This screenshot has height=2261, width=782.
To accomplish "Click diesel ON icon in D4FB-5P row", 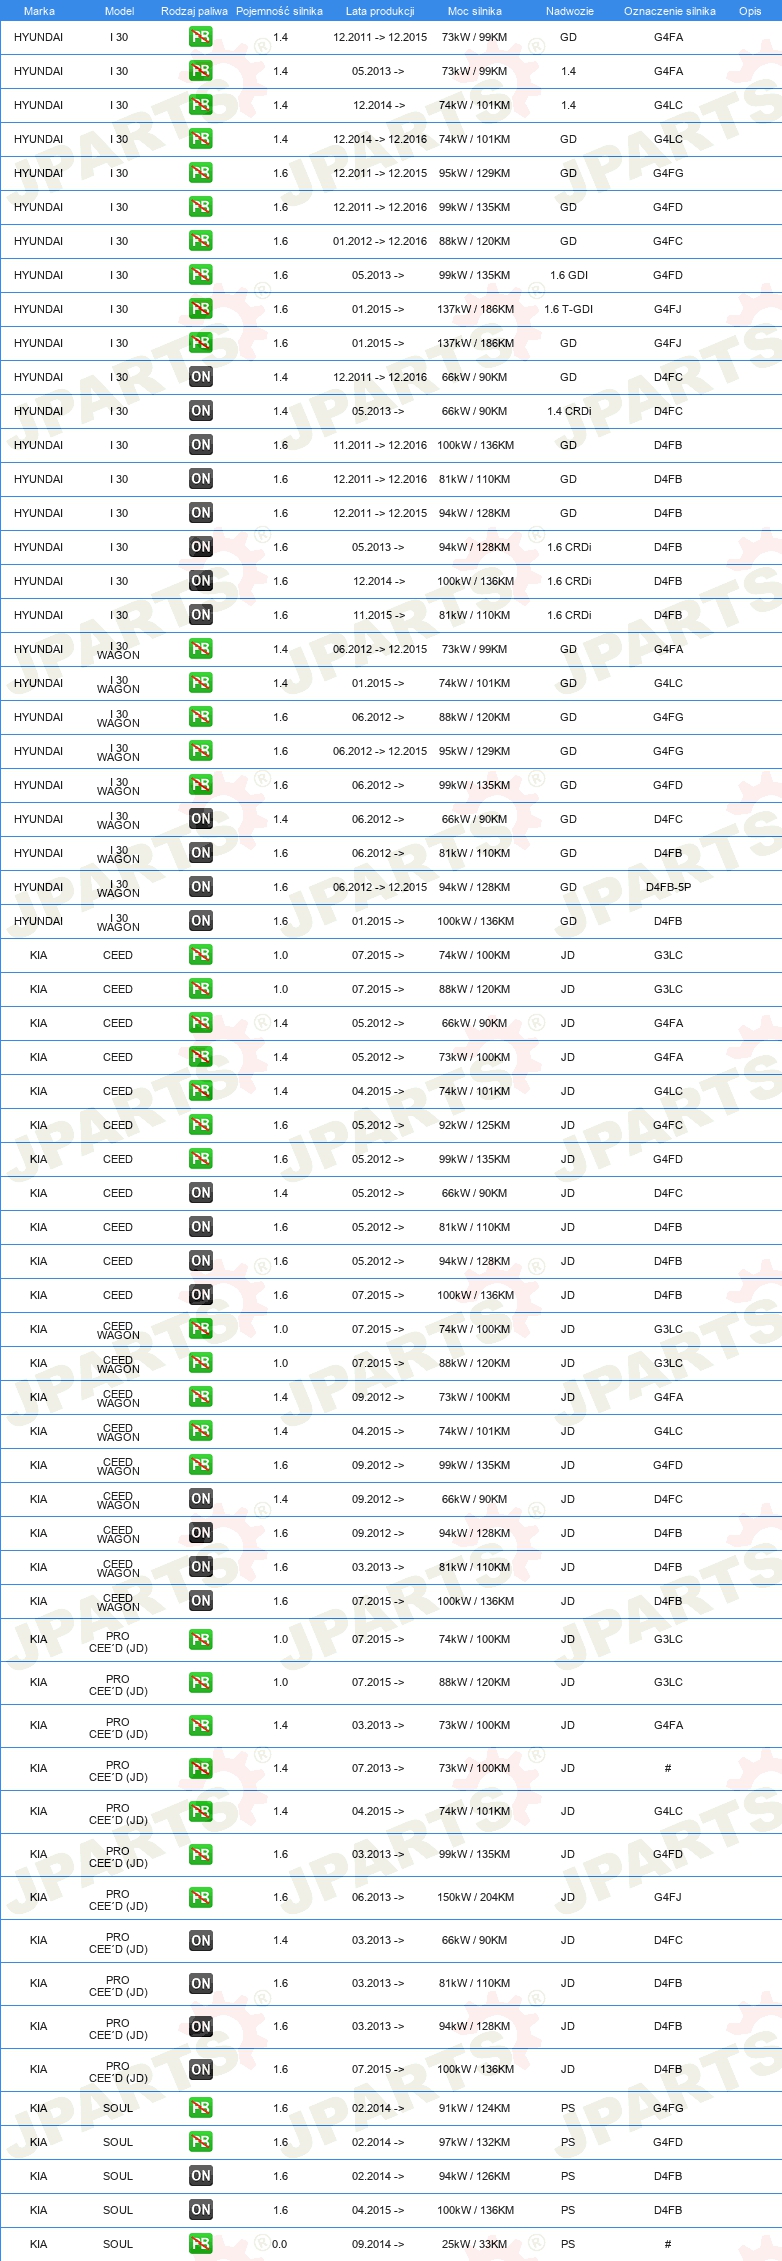I will (201, 887).
